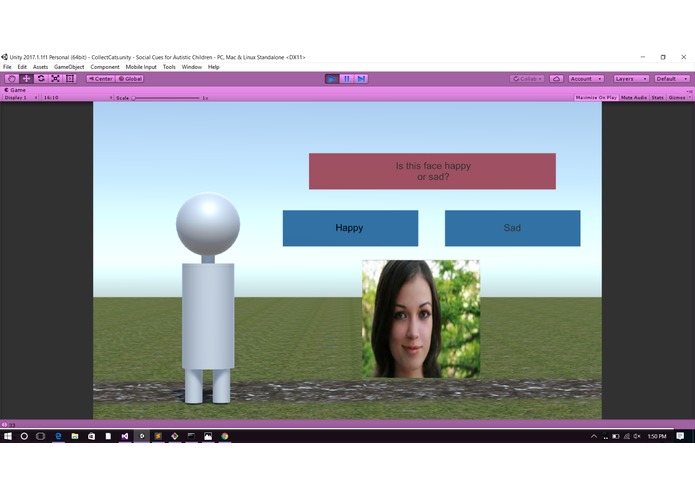This screenshot has height=494, width=695.
Task: Open the Help menu
Action: point(214,67)
